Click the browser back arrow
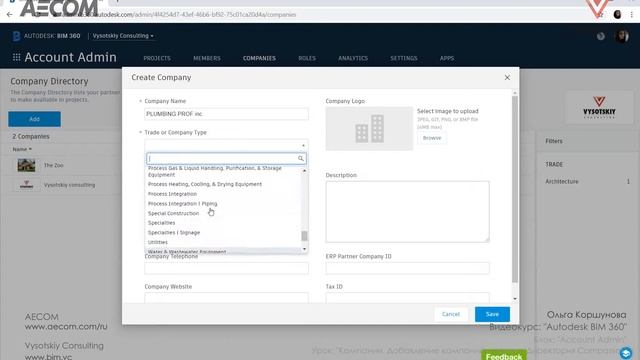This screenshot has width=640, height=360. [9, 15]
